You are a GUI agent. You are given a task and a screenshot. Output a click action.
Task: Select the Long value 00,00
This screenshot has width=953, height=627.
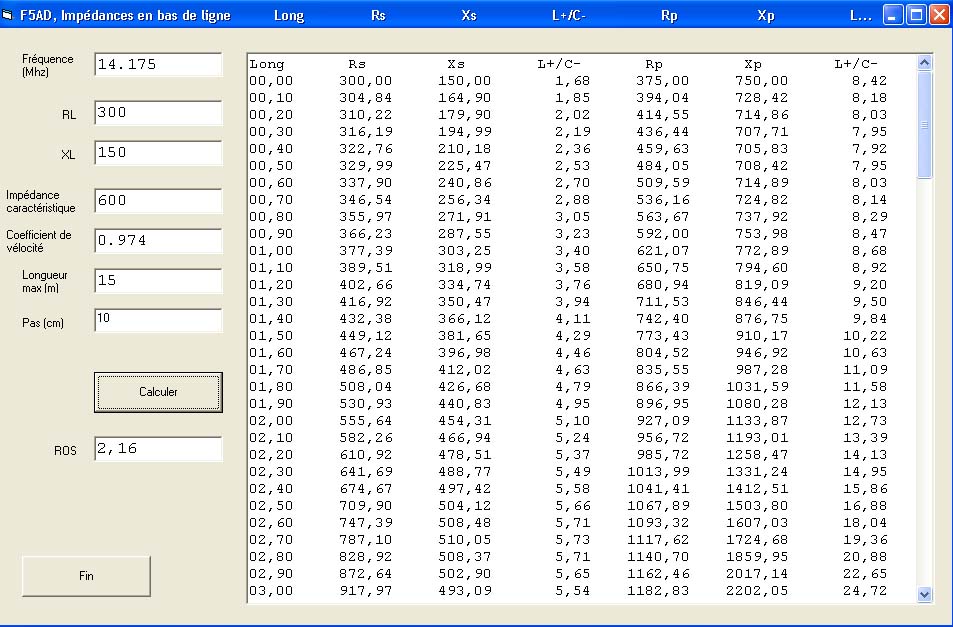point(271,81)
